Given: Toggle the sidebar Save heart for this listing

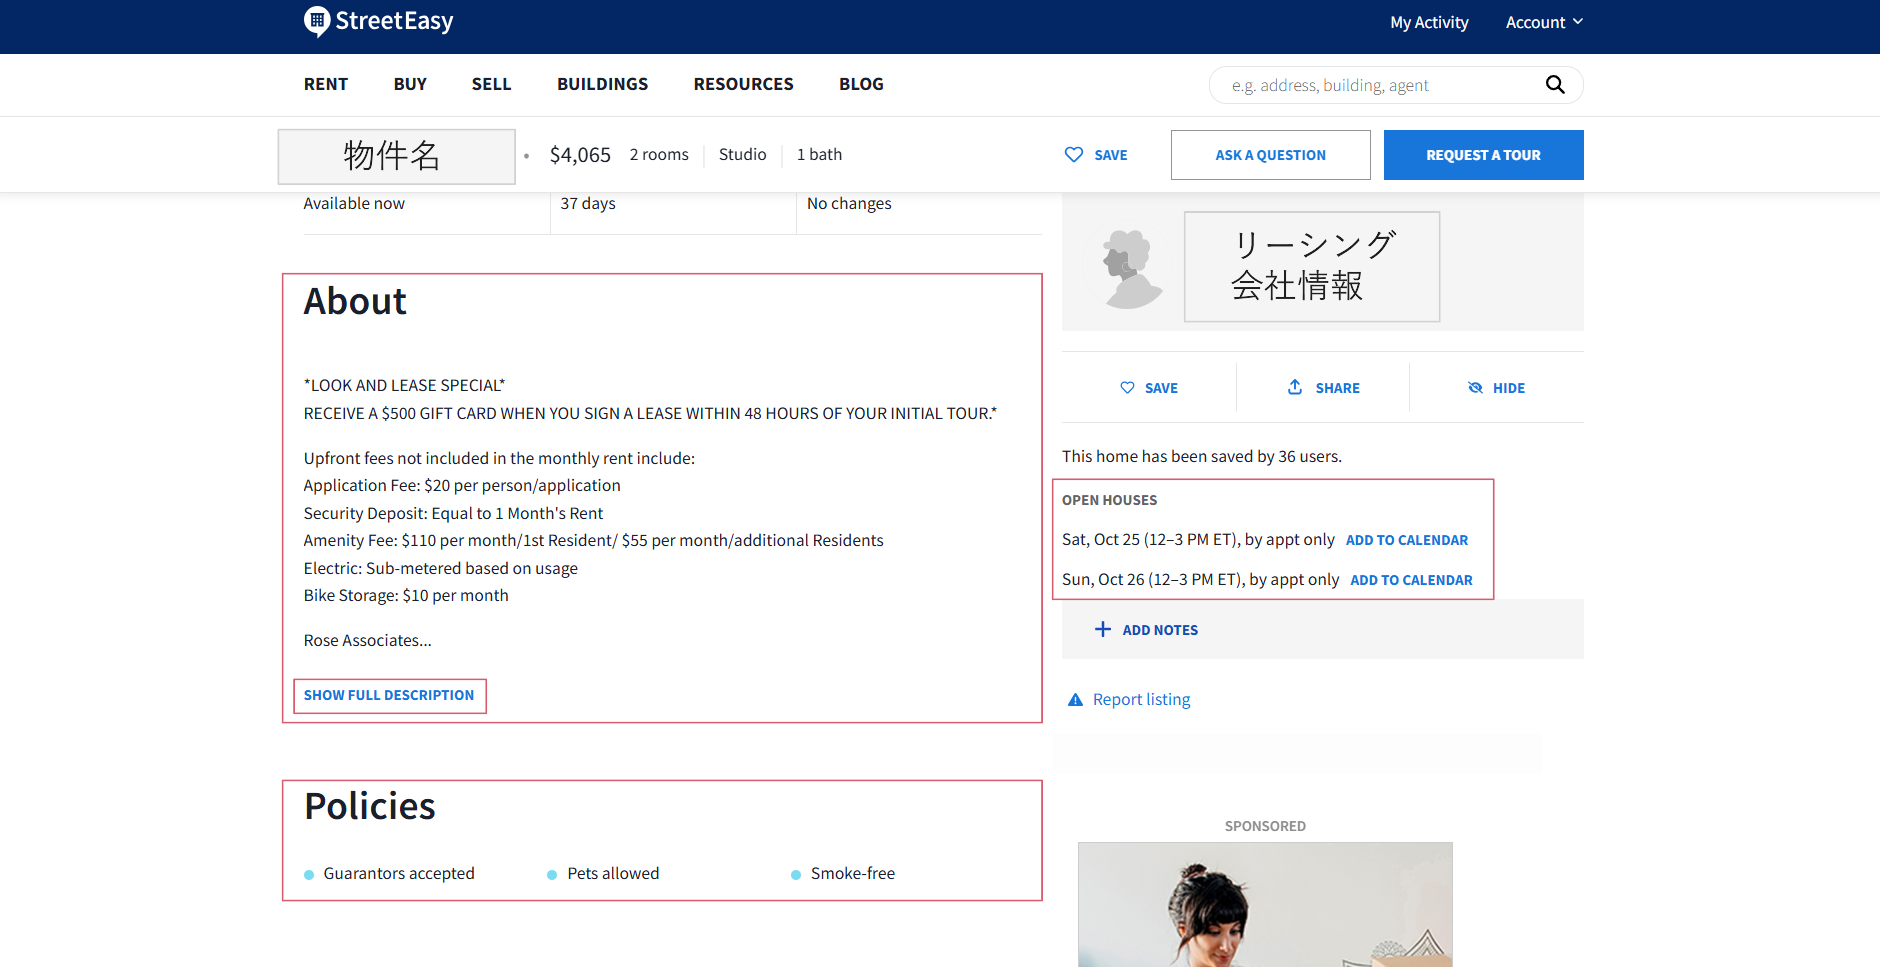Looking at the screenshot, I should point(1148,388).
